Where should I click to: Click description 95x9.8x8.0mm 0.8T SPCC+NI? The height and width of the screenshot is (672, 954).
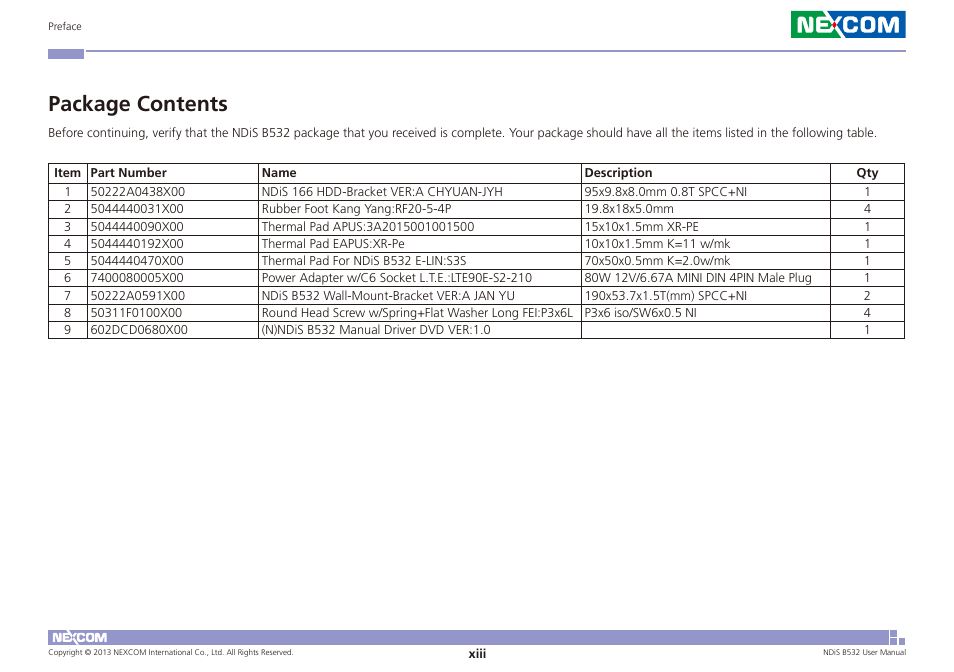(x=666, y=192)
